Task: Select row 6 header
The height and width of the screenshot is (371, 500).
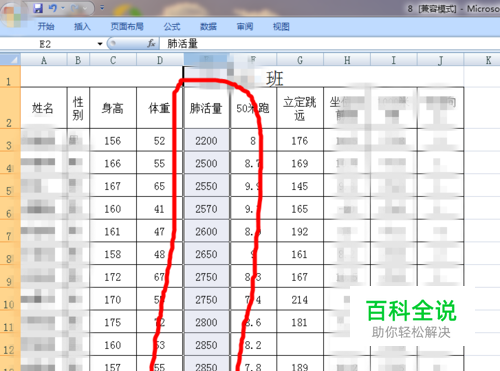Action: pos(10,208)
